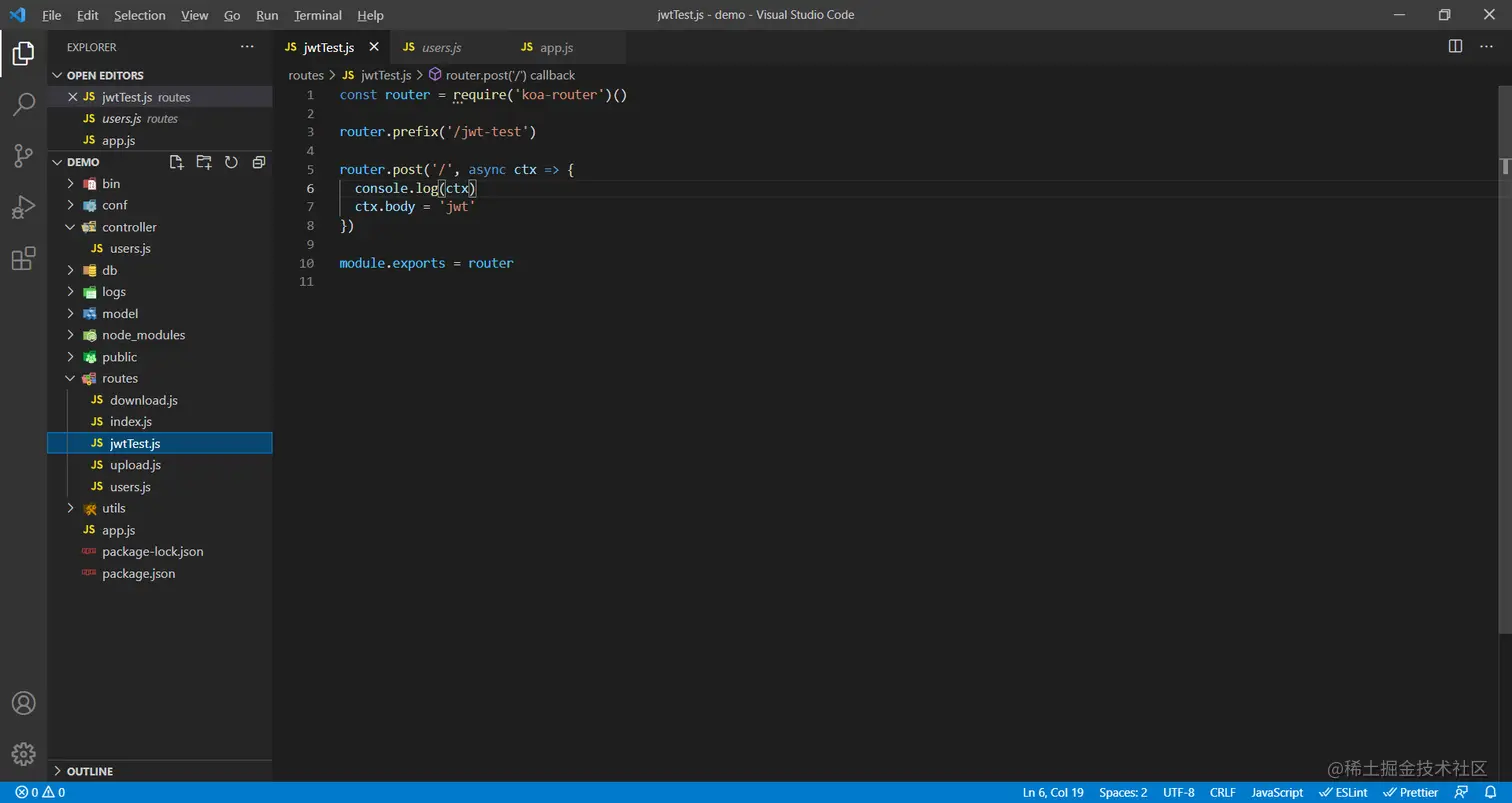Click the router.post('/') callback breadcrumb
The height and width of the screenshot is (803, 1512).
coord(502,75)
